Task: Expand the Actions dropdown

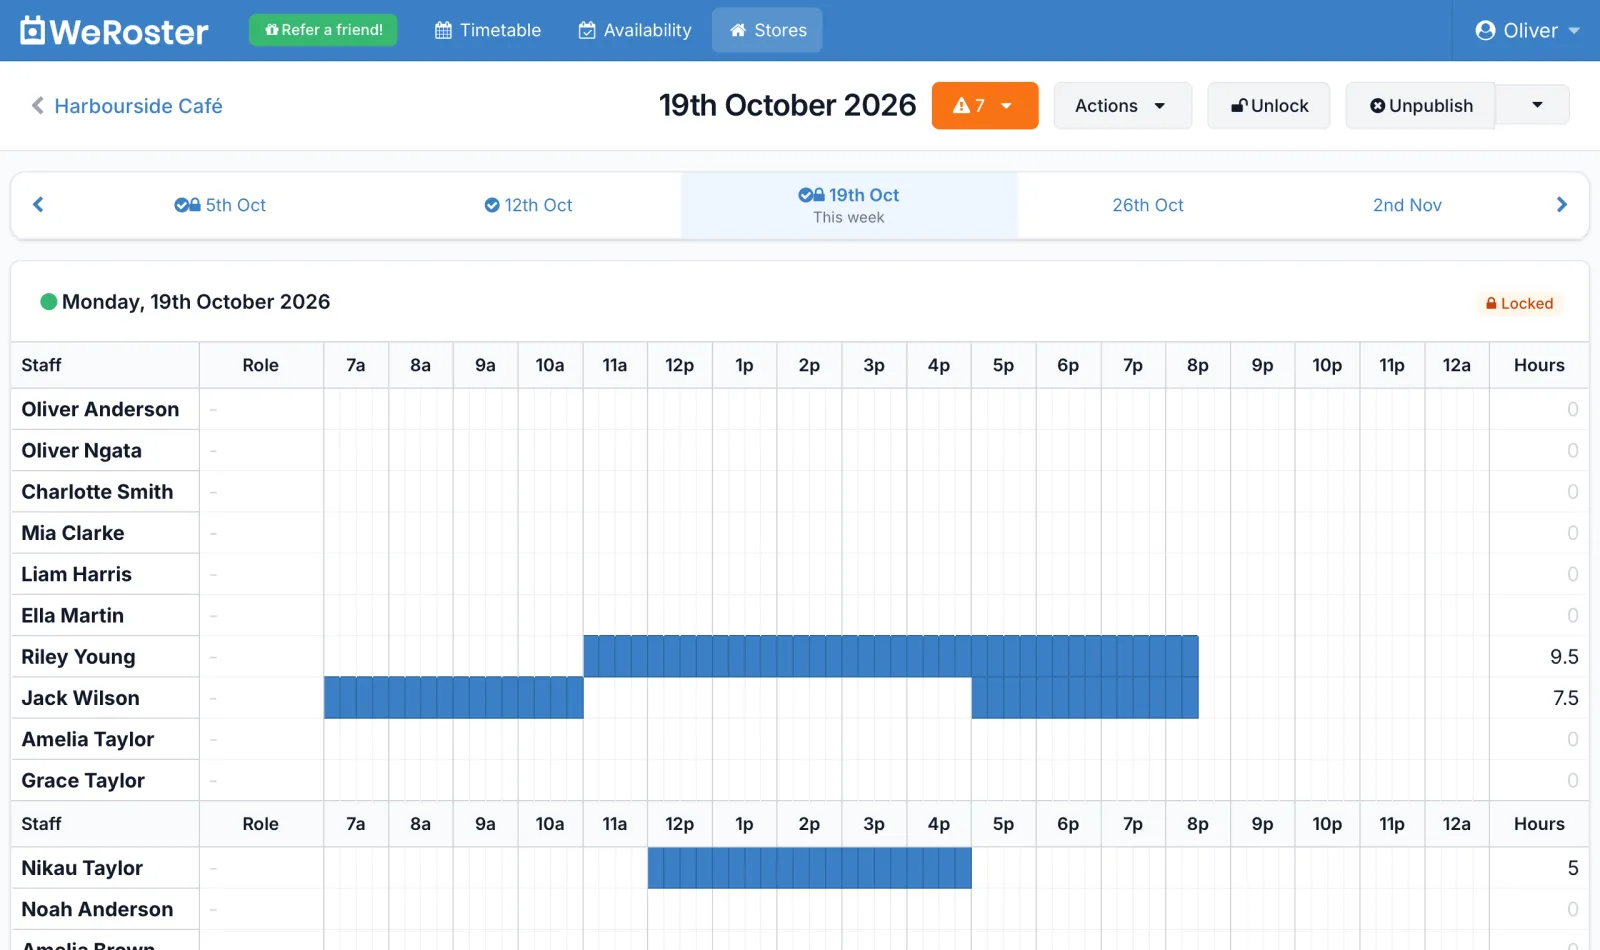Action: click(x=1122, y=105)
